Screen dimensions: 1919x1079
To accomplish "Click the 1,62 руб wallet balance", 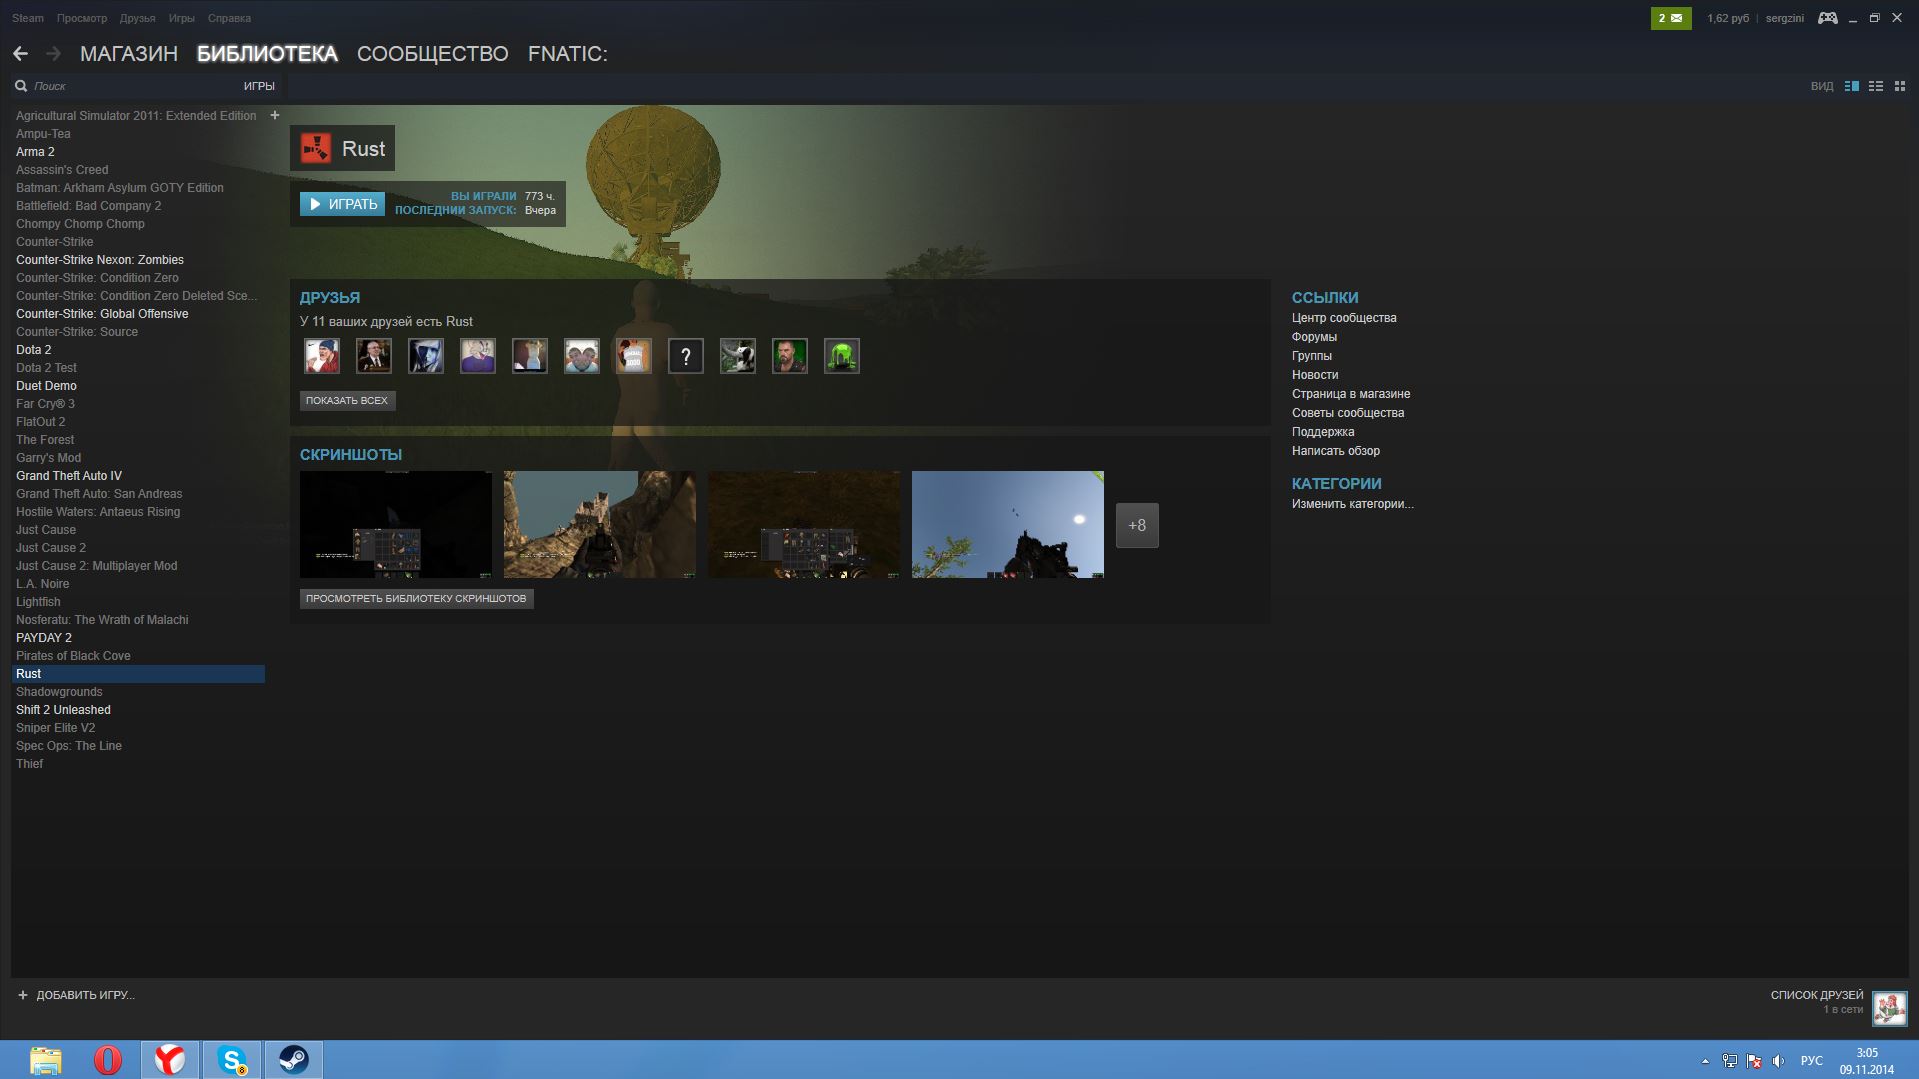I will point(1728,18).
